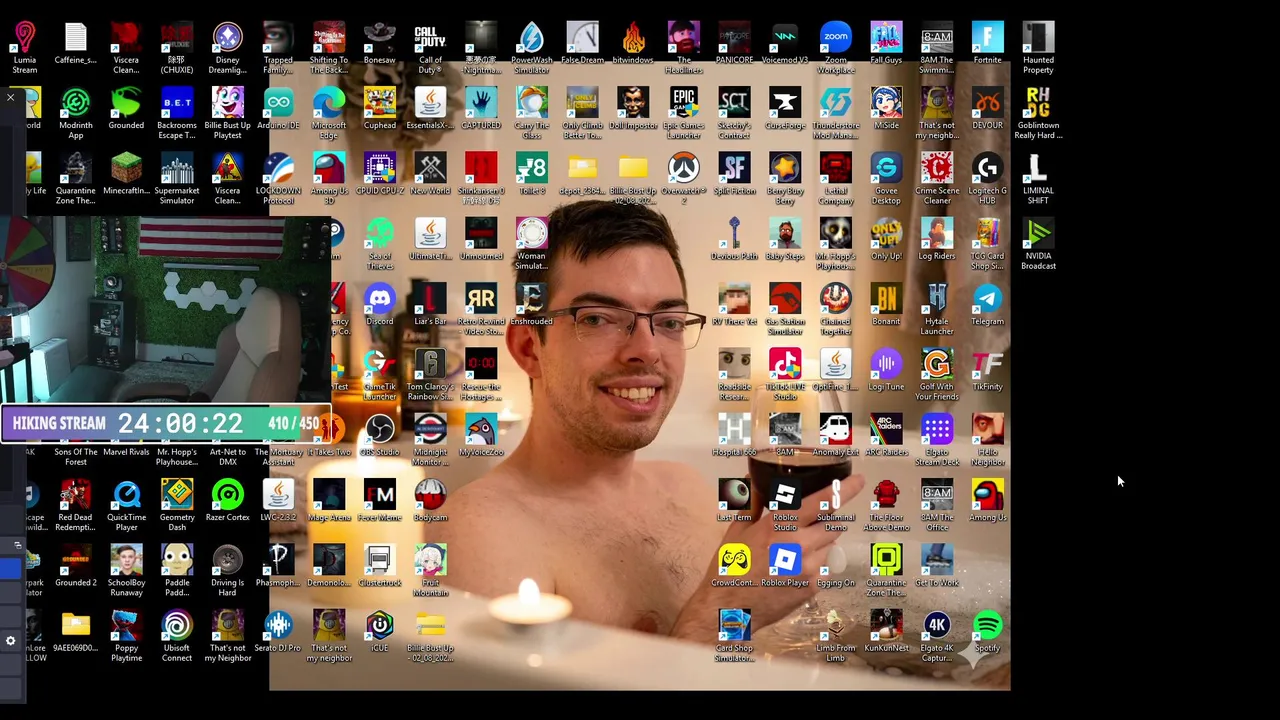Click the settings gear in left overlay
This screenshot has width=1280, height=720.
point(11,641)
